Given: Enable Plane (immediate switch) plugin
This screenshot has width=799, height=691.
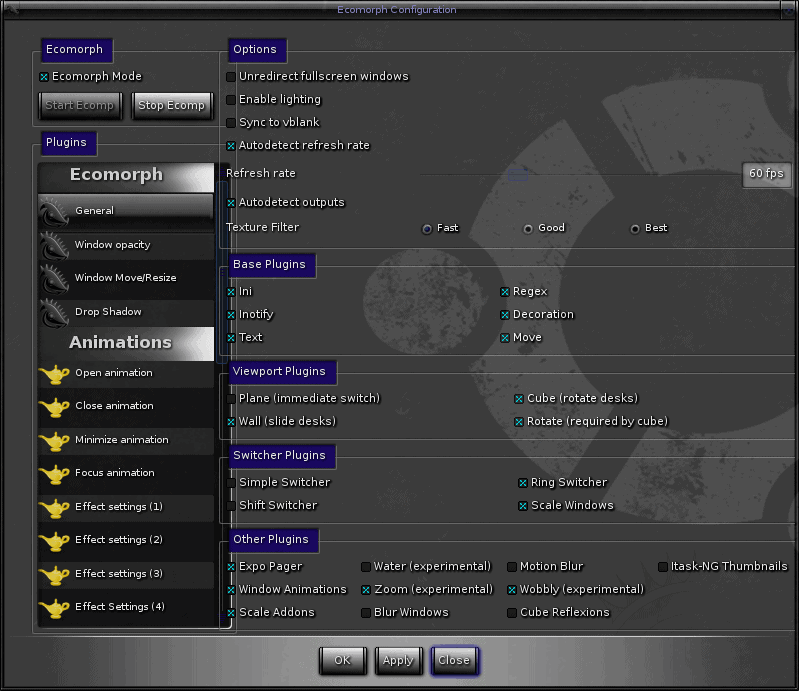Looking at the screenshot, I should pos(231,399).
